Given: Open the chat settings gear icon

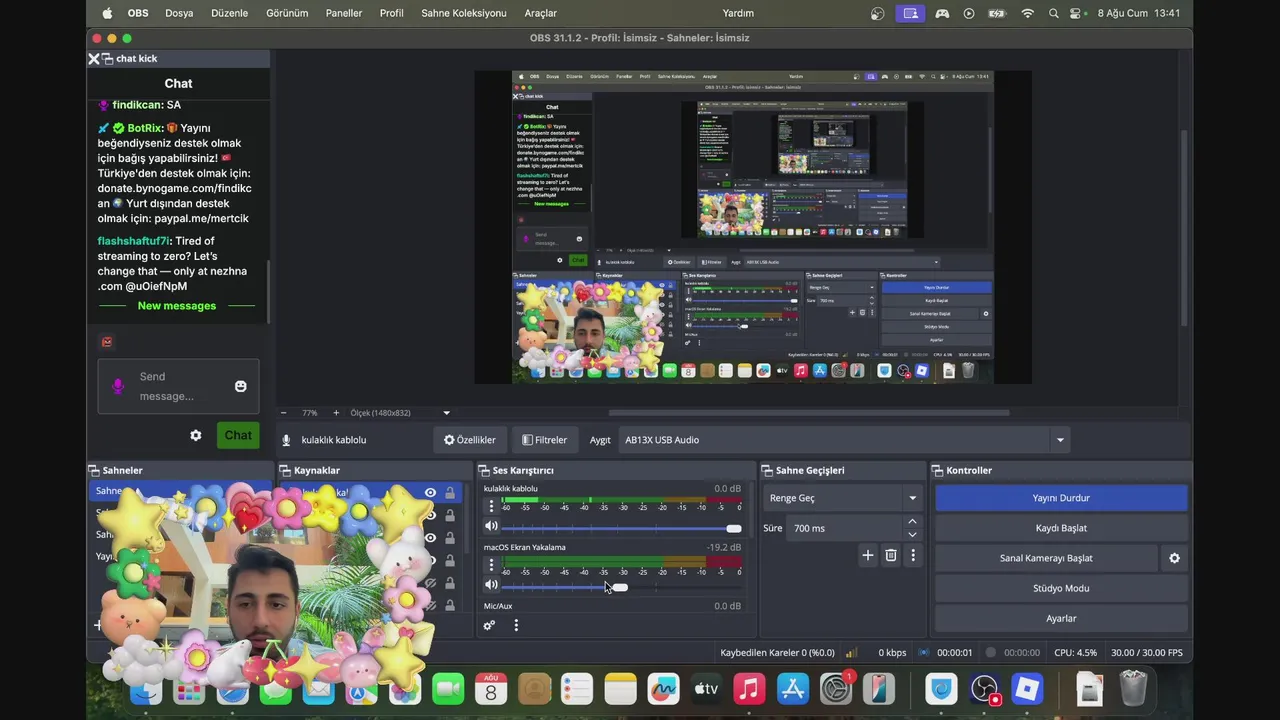Looking at the screenshot, I should [x=196, y=435].
